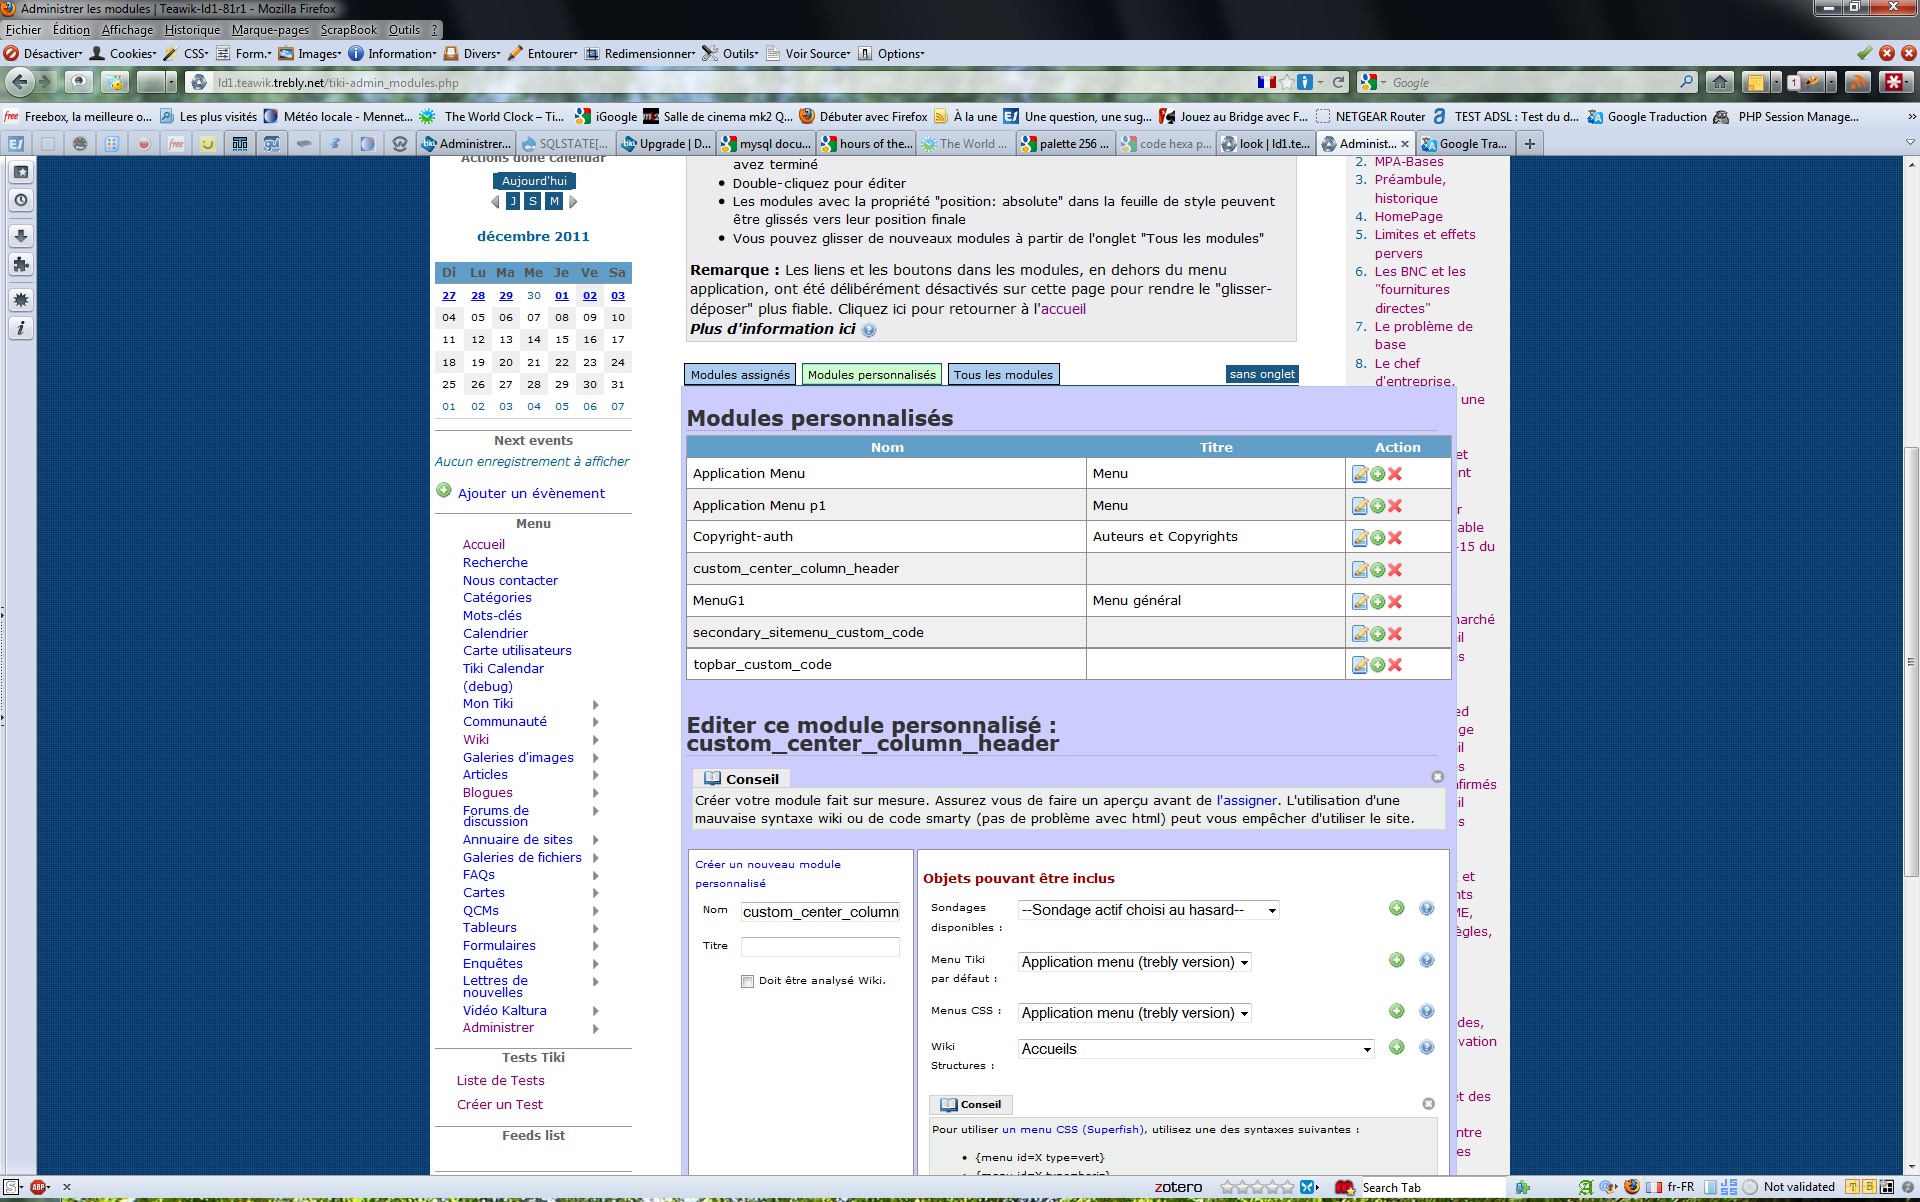Open the Marque-pages menu
The width and height of the screenshot is (1920, 1202).
(270, 30)
